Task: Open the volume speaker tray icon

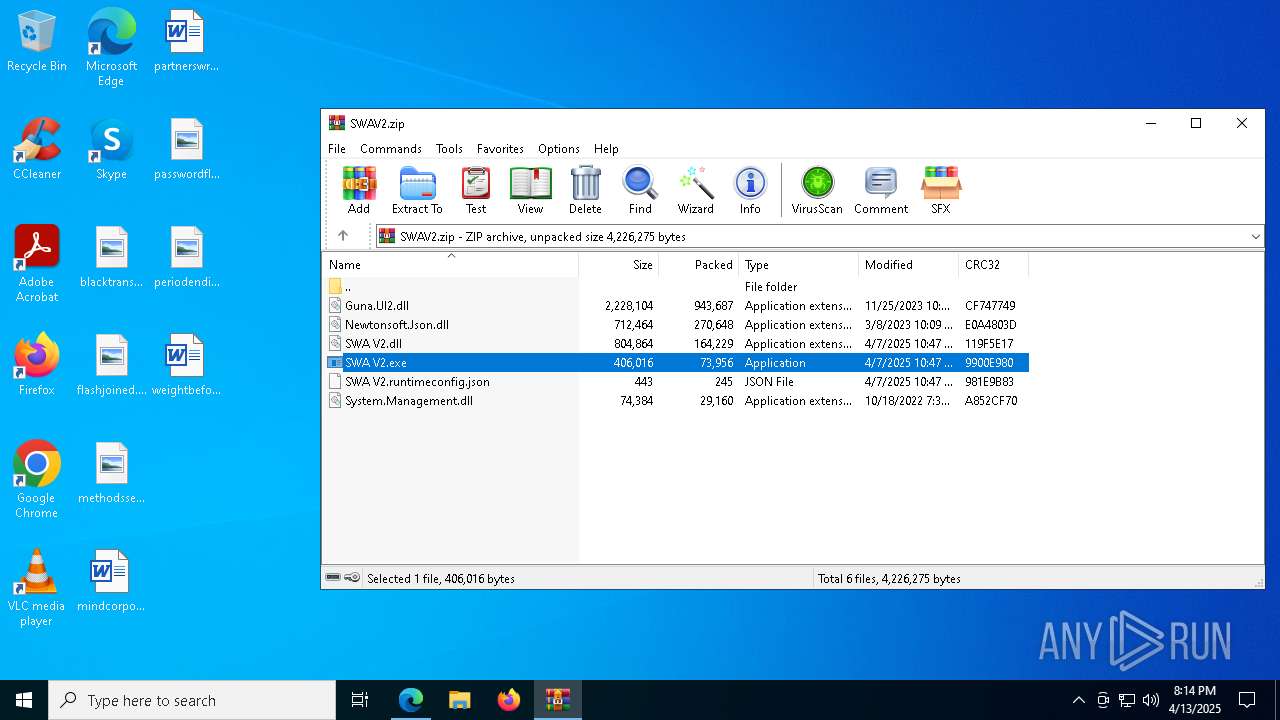Action: (x=1151, y=700)
